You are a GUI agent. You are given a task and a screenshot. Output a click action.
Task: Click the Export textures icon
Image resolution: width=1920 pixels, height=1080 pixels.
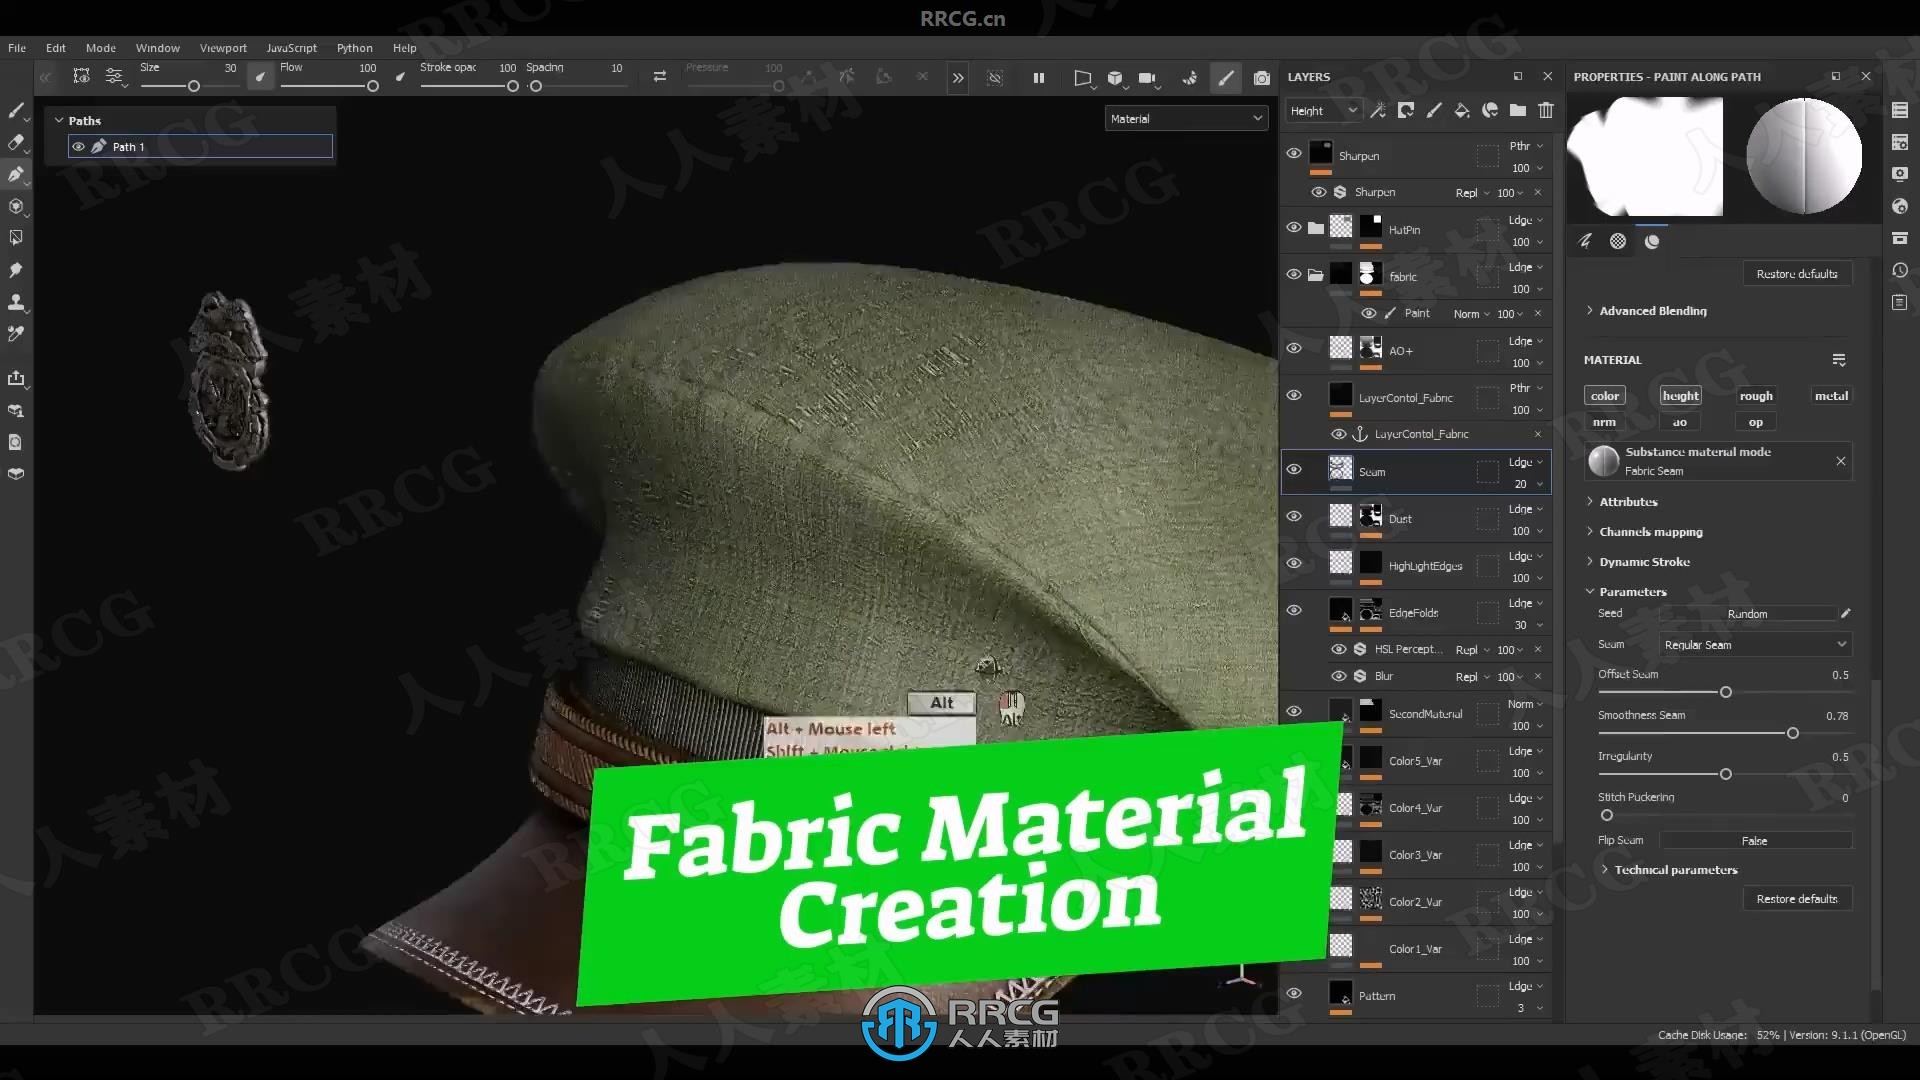tap(16, 378)
